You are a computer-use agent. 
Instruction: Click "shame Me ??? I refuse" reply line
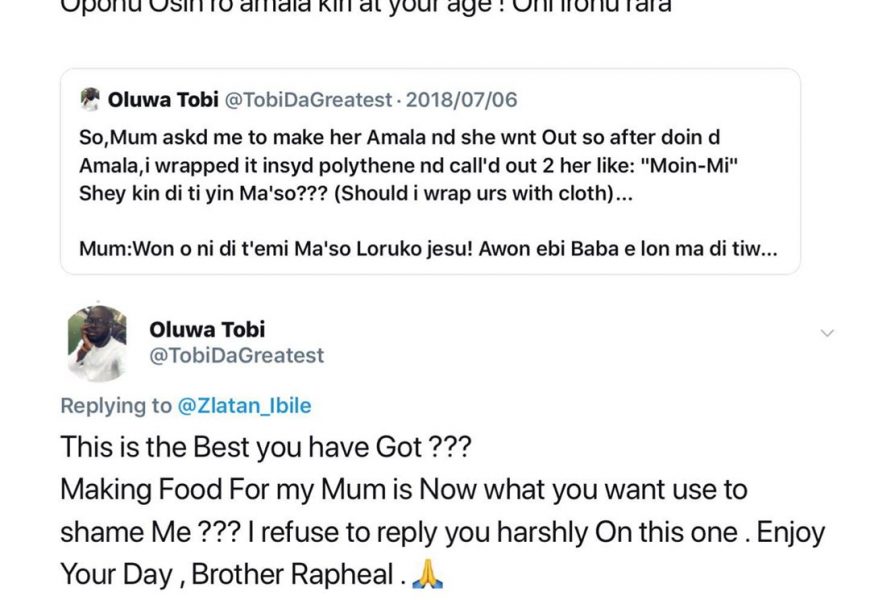tap(442, 533)
